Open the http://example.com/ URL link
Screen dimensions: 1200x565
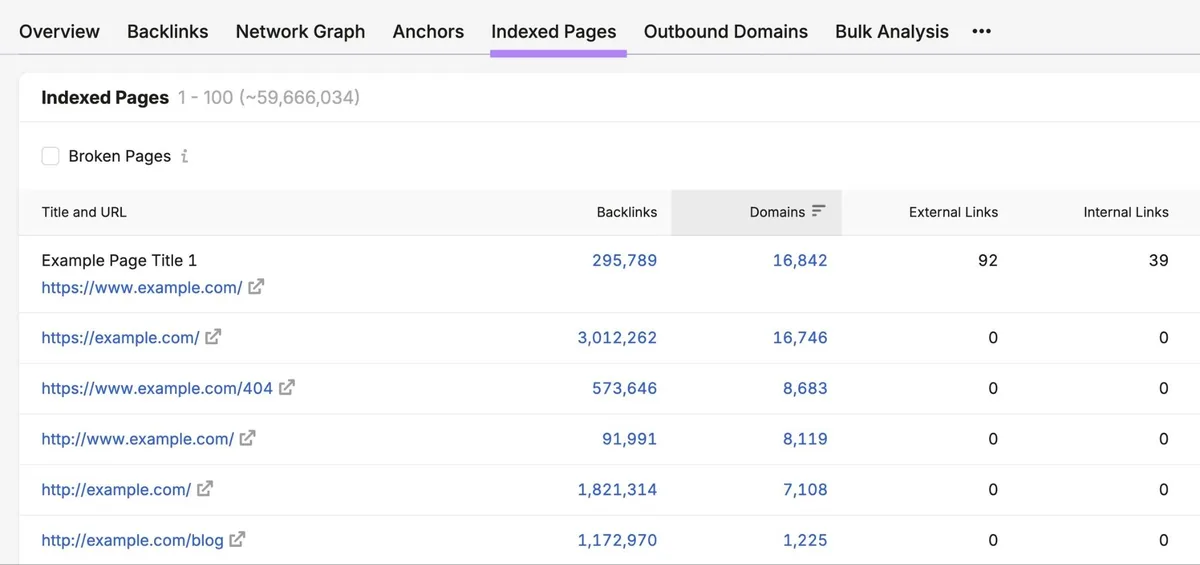[x=116, y=489]
